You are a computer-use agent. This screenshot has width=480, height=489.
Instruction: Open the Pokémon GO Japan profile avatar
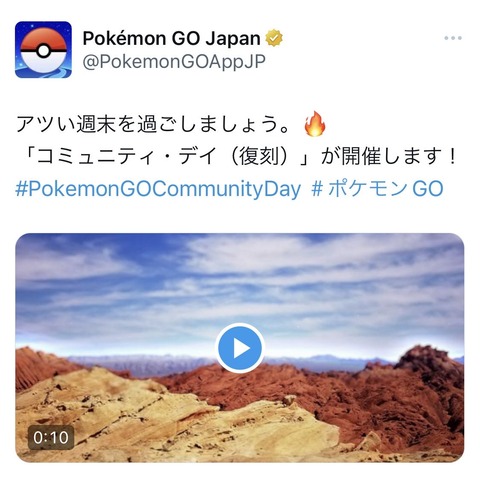43,49
